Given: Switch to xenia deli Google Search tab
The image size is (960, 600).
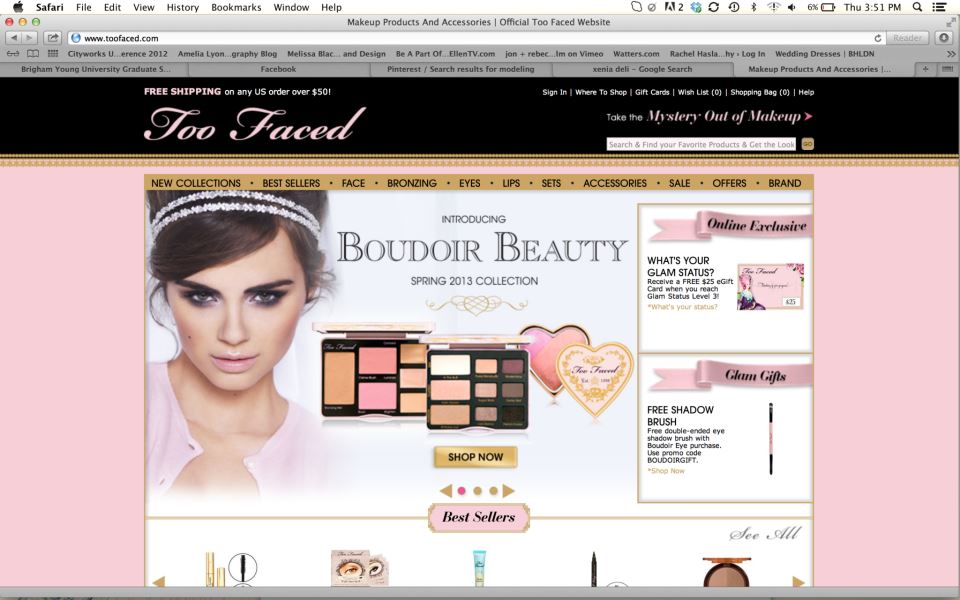Looking at the screenshot, I should tap(642, 69).
